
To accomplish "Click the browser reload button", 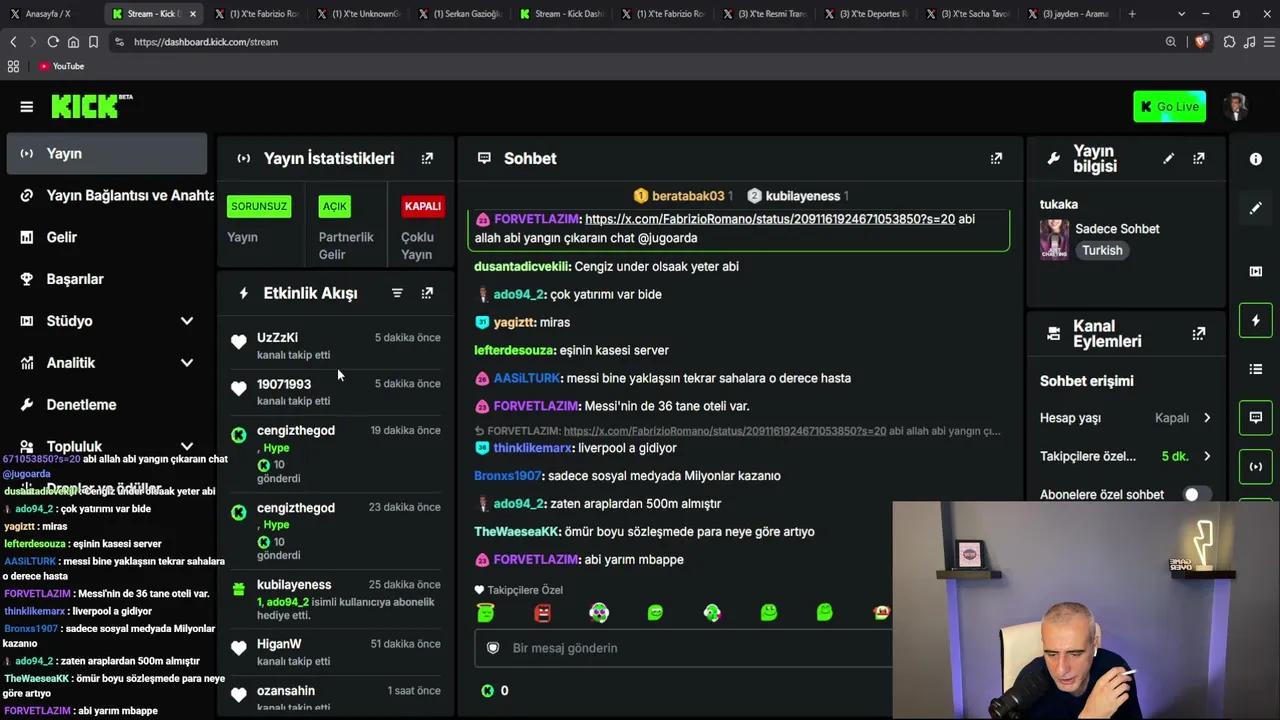I will (53, 42).
